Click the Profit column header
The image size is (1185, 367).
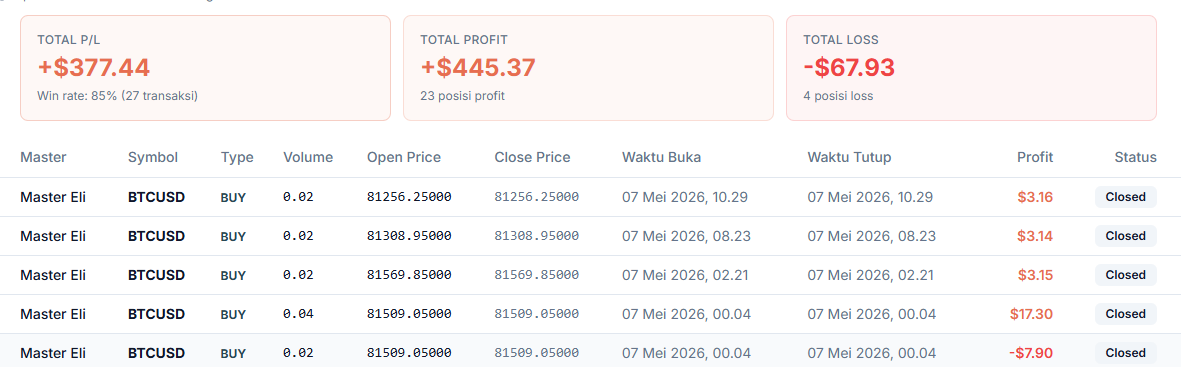(1035, 157)
